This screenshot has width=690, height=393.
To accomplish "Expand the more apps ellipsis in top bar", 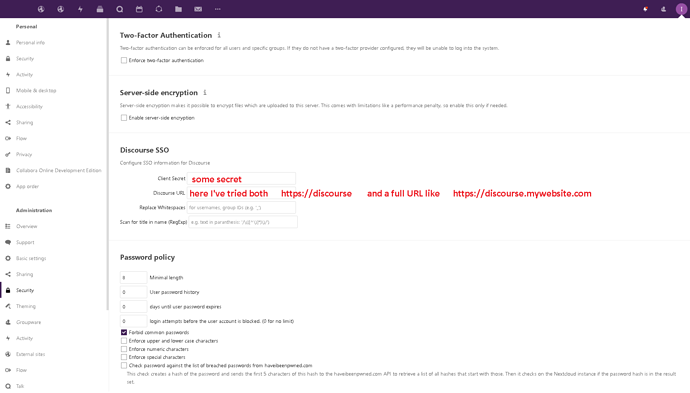I will click(217, 9).
